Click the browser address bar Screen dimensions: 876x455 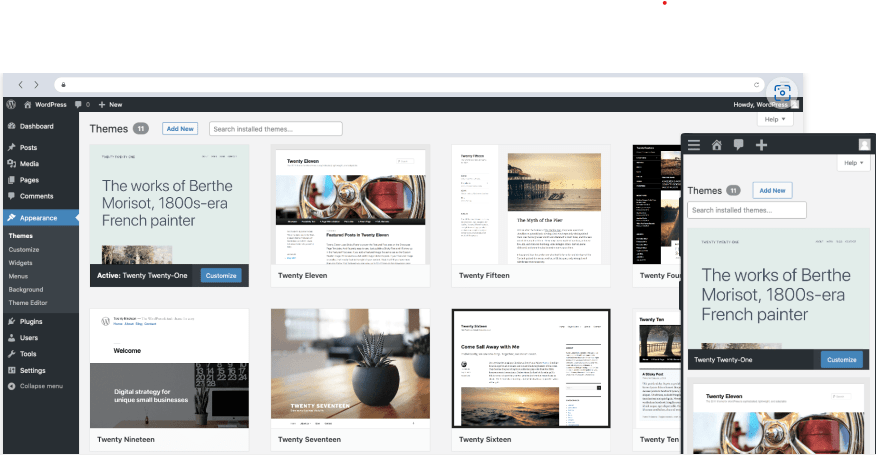(x=410, y=85)
